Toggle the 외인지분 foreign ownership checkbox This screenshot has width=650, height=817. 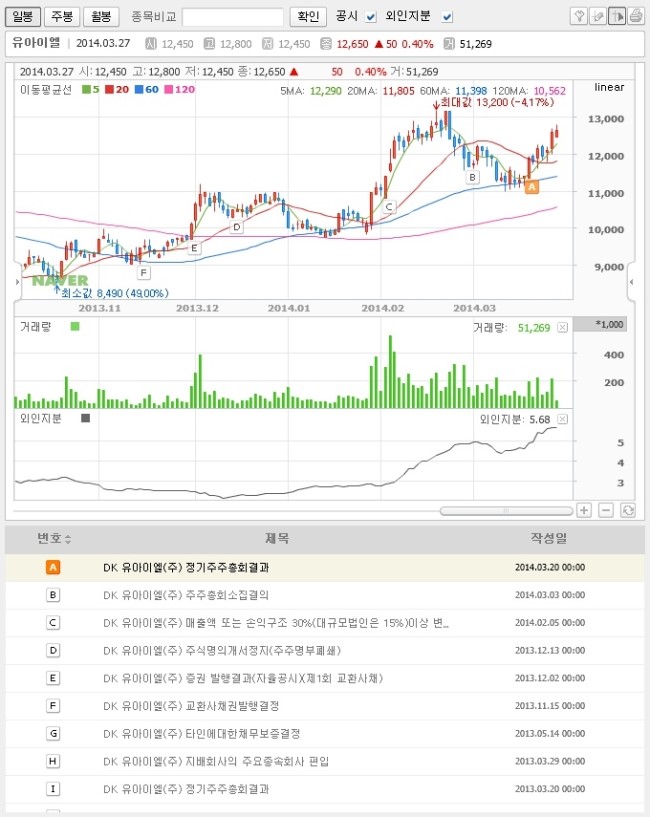click(x=447, y=17)
